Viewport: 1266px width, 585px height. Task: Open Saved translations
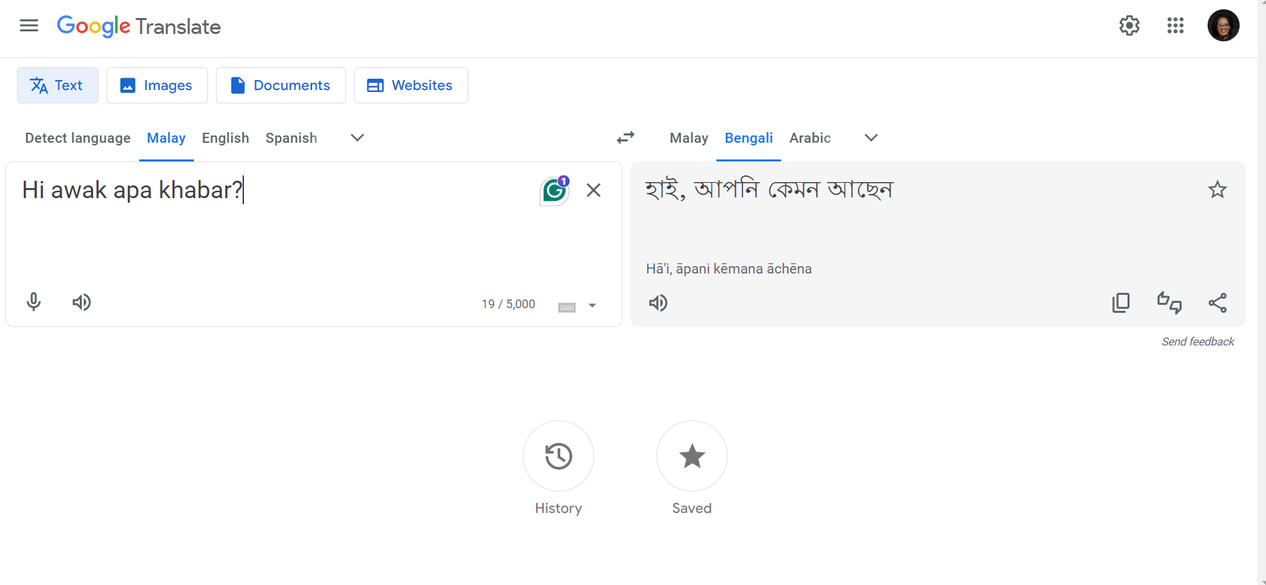(692, 456)
